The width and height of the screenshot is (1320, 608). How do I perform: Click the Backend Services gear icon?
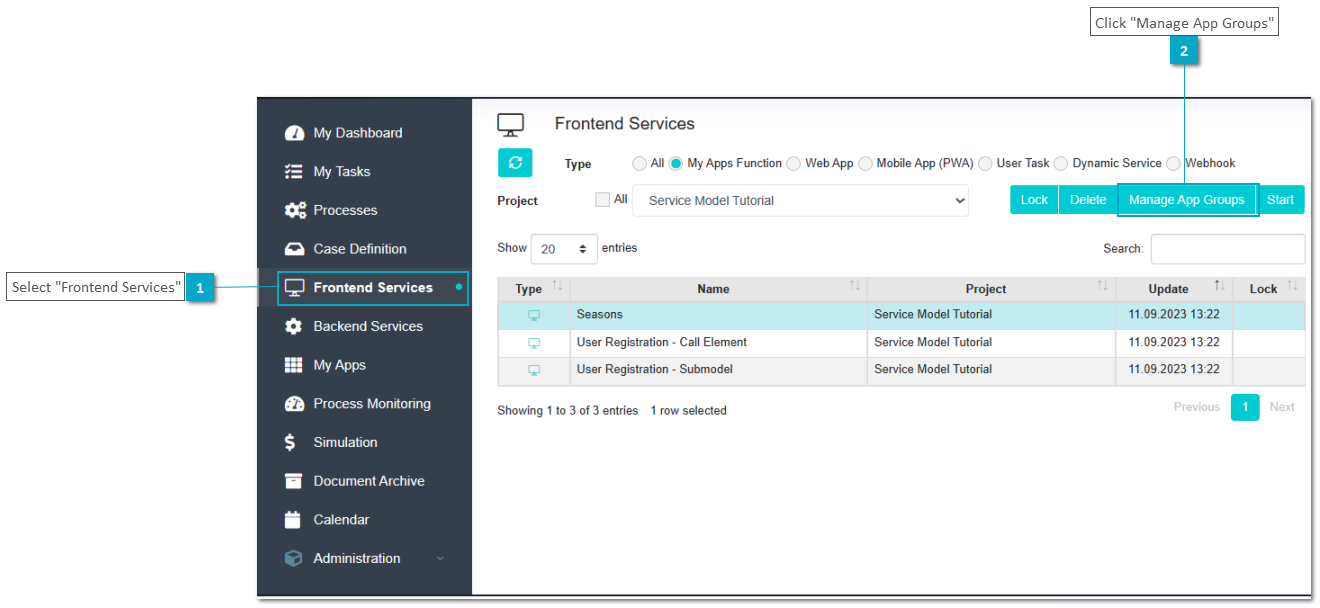294,326
